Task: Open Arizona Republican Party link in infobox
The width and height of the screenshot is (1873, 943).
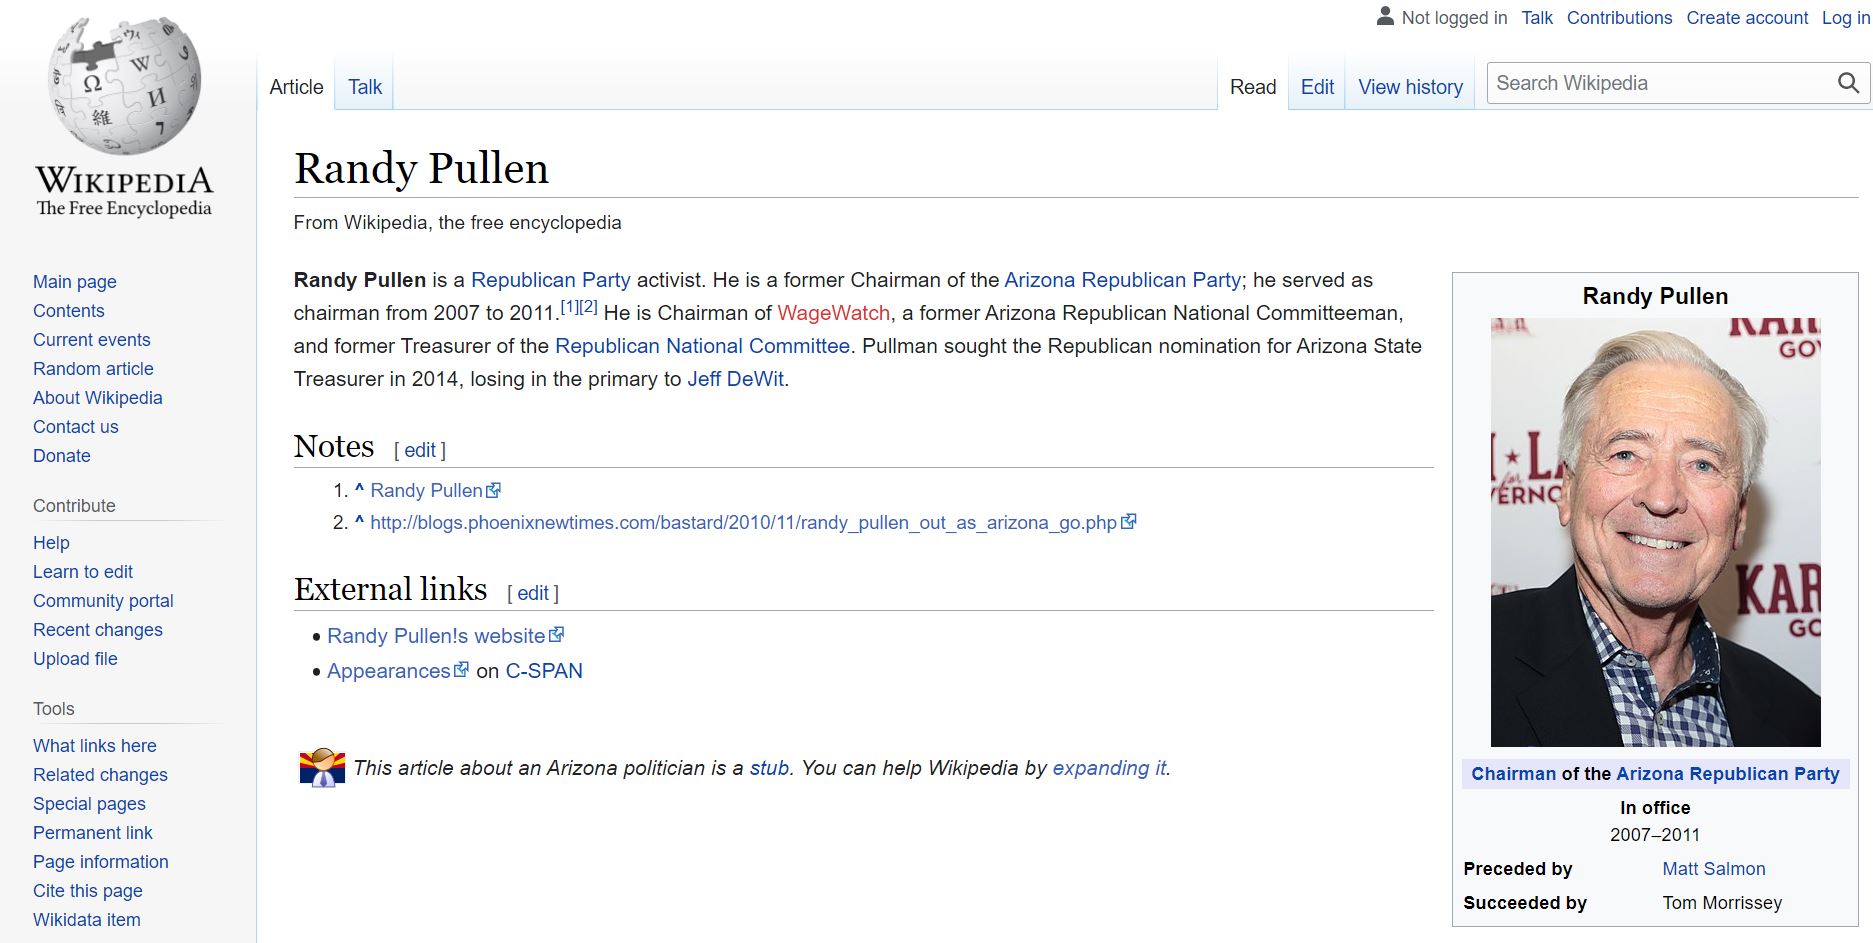Action: 1728,774
